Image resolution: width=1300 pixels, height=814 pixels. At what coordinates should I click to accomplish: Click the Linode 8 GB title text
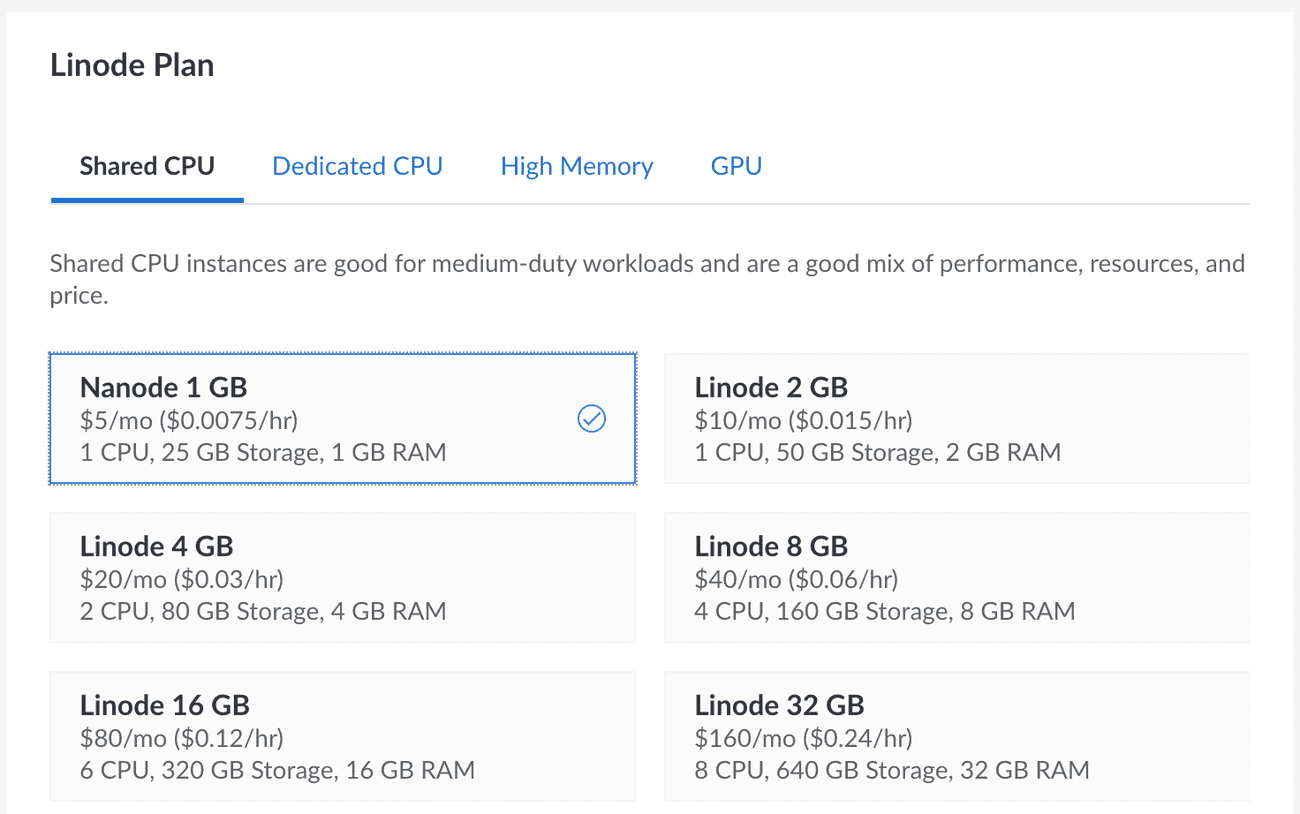770,546
